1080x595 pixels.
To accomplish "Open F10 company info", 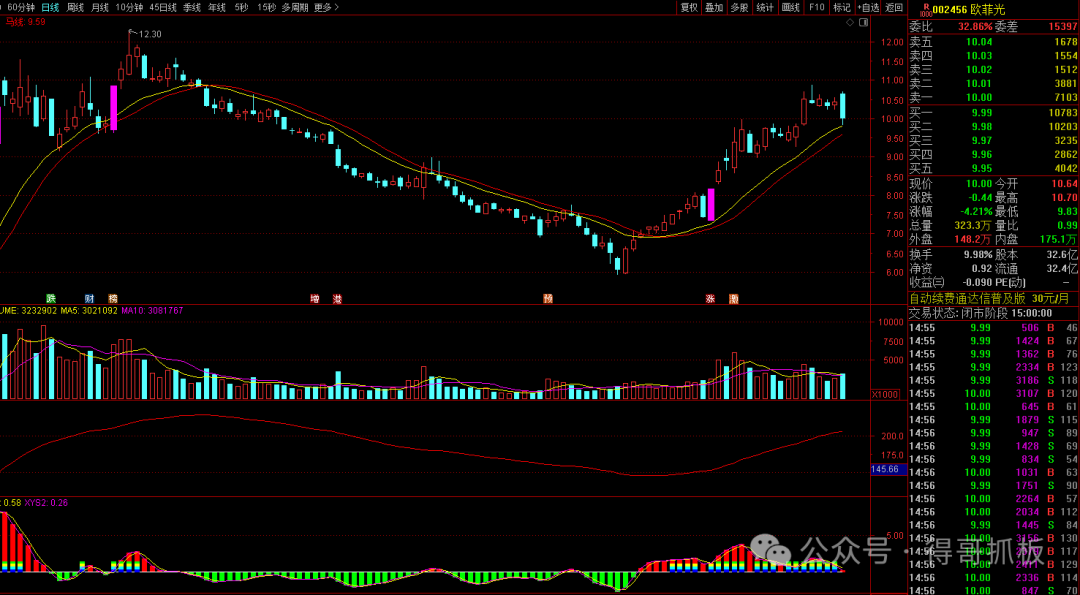I will pos(816,8).
